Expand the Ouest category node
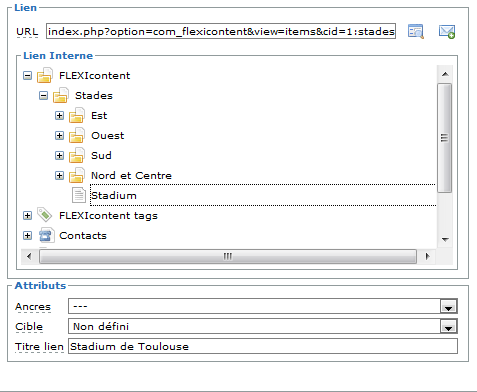The image size is (477, 392). pos(60,136)
